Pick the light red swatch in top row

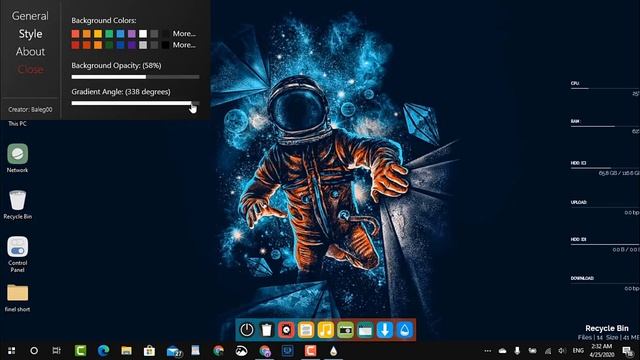[76, 33]
